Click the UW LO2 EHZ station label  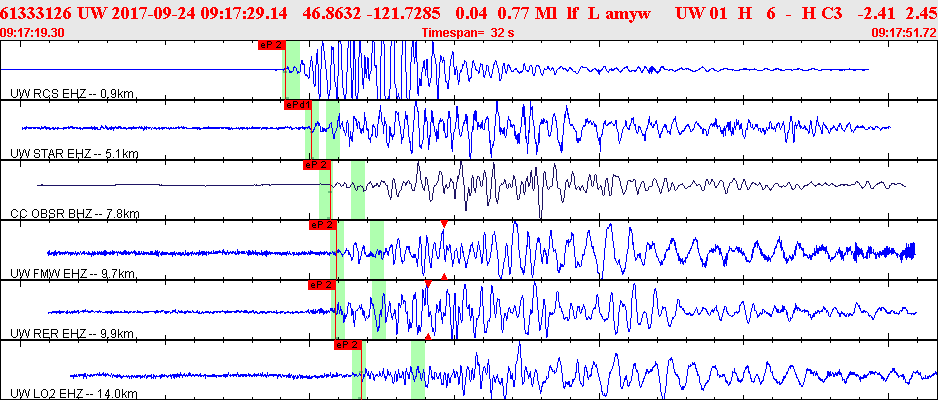coord(74,394)
